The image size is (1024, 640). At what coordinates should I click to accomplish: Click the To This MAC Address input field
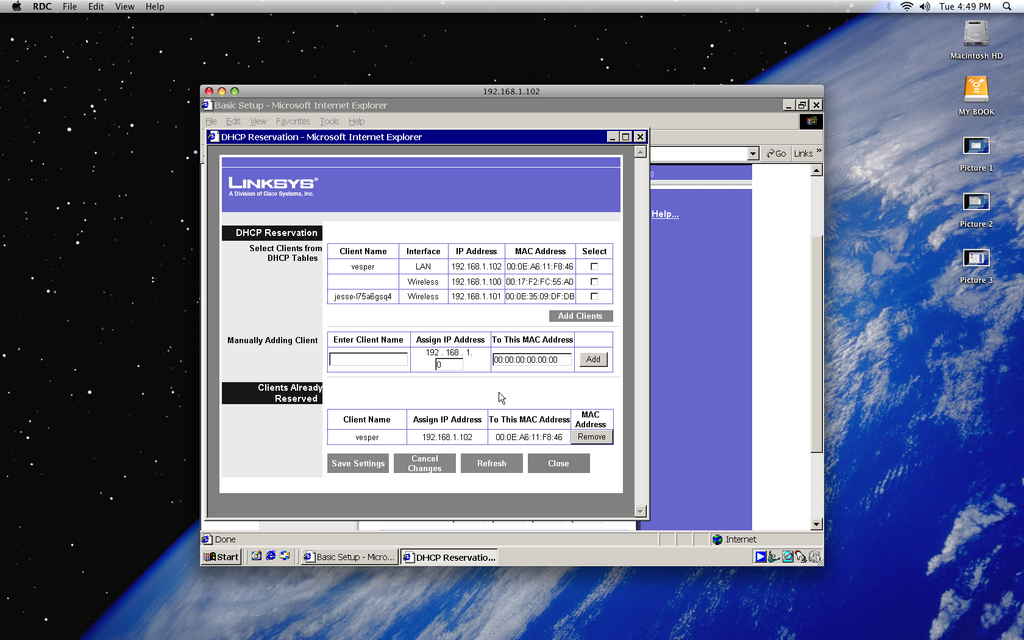532,359
